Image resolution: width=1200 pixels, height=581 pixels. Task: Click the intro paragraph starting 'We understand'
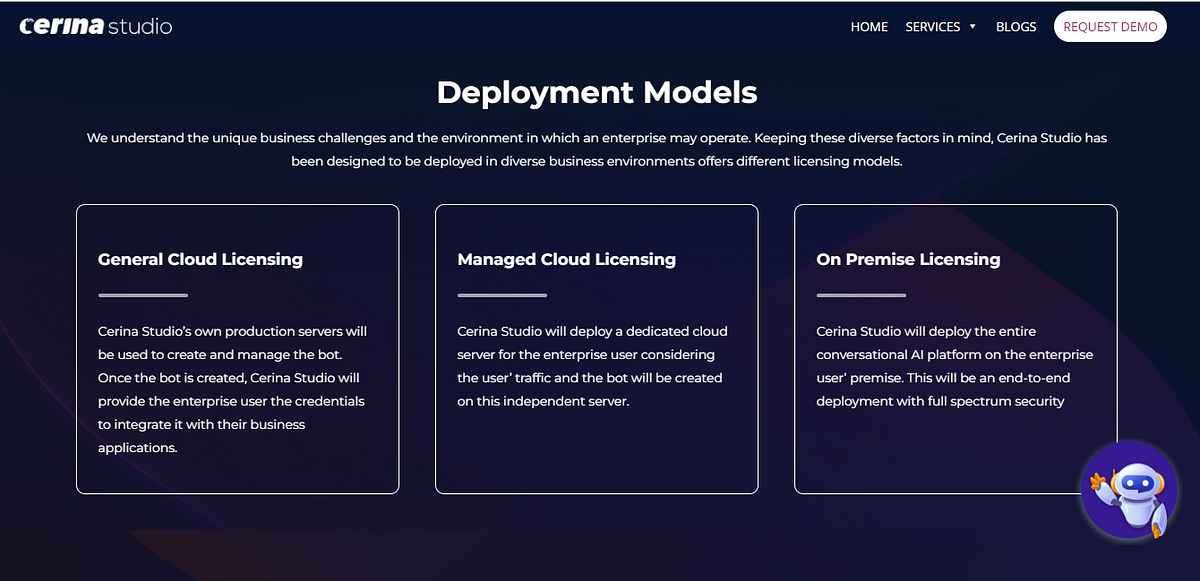coord(597,149)
